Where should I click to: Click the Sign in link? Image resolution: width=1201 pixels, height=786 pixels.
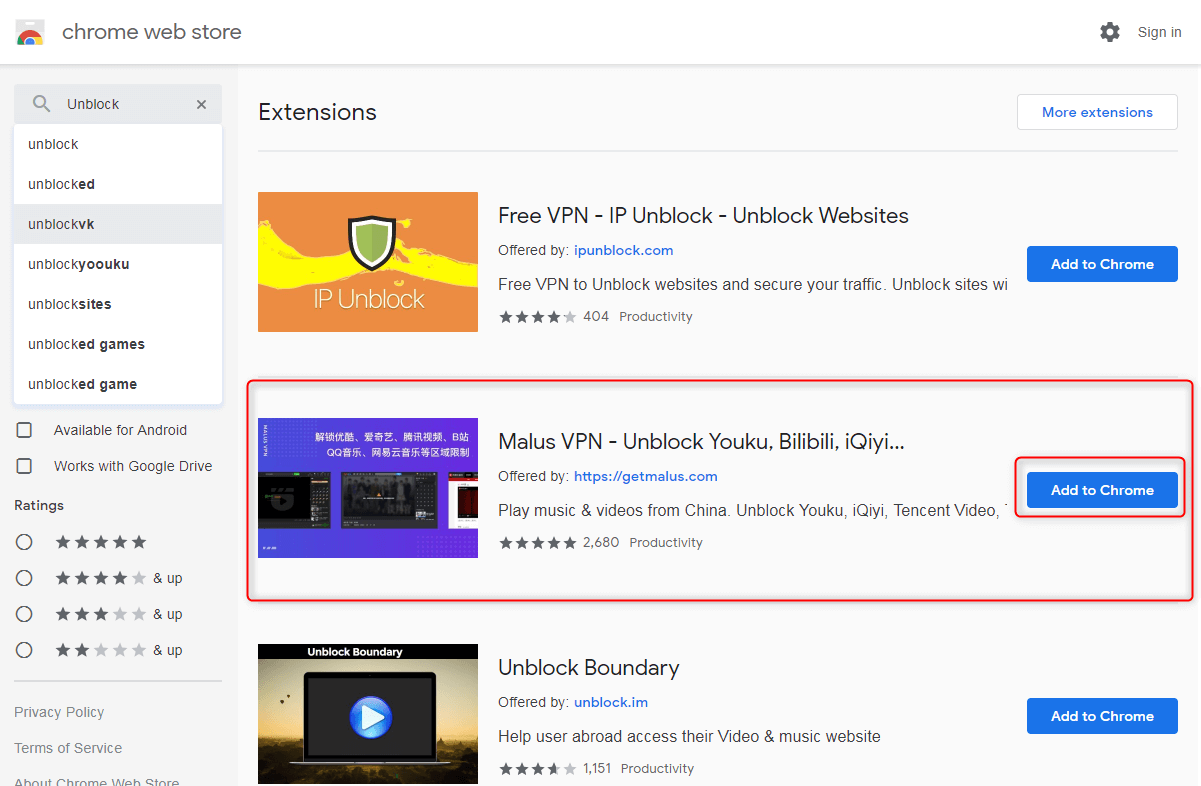click(x=1159, y=32)
